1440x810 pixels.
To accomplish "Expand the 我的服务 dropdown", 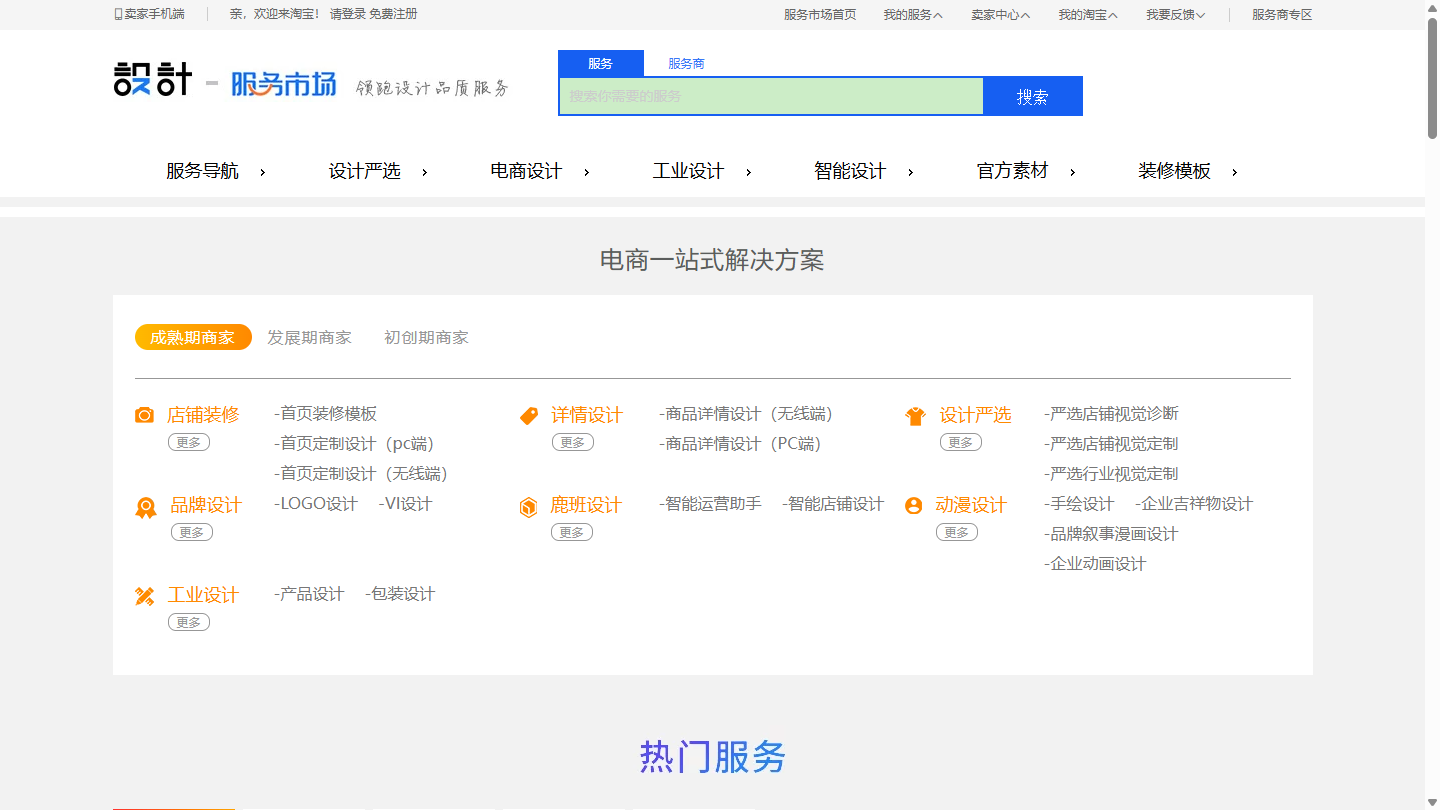I will (912, 15).
